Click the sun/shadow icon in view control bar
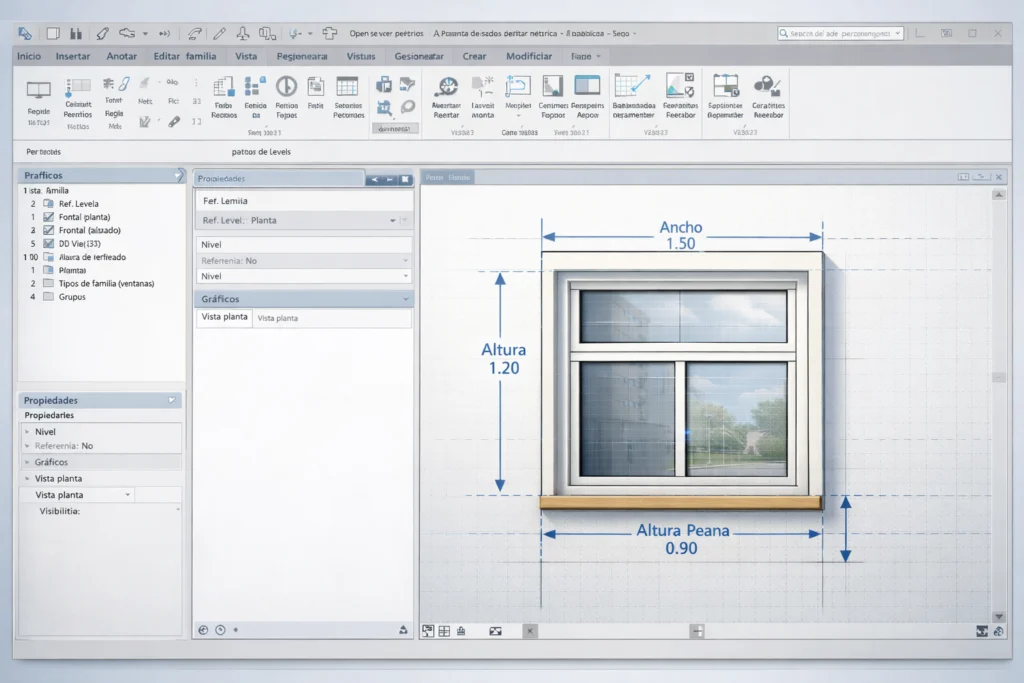 coord(460,630)
